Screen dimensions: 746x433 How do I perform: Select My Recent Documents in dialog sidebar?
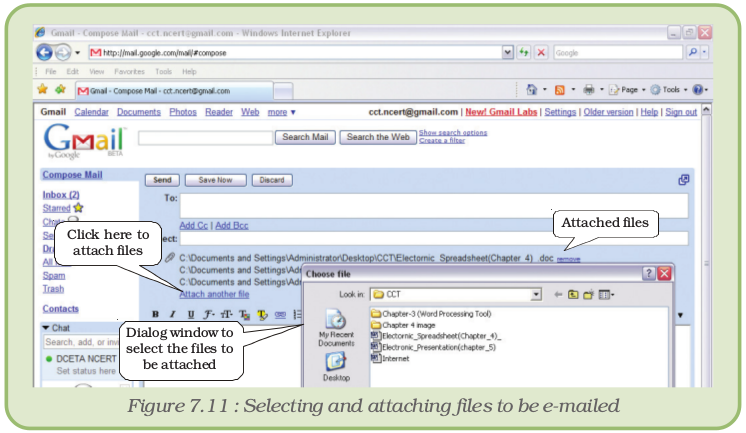tap(336, 328)
